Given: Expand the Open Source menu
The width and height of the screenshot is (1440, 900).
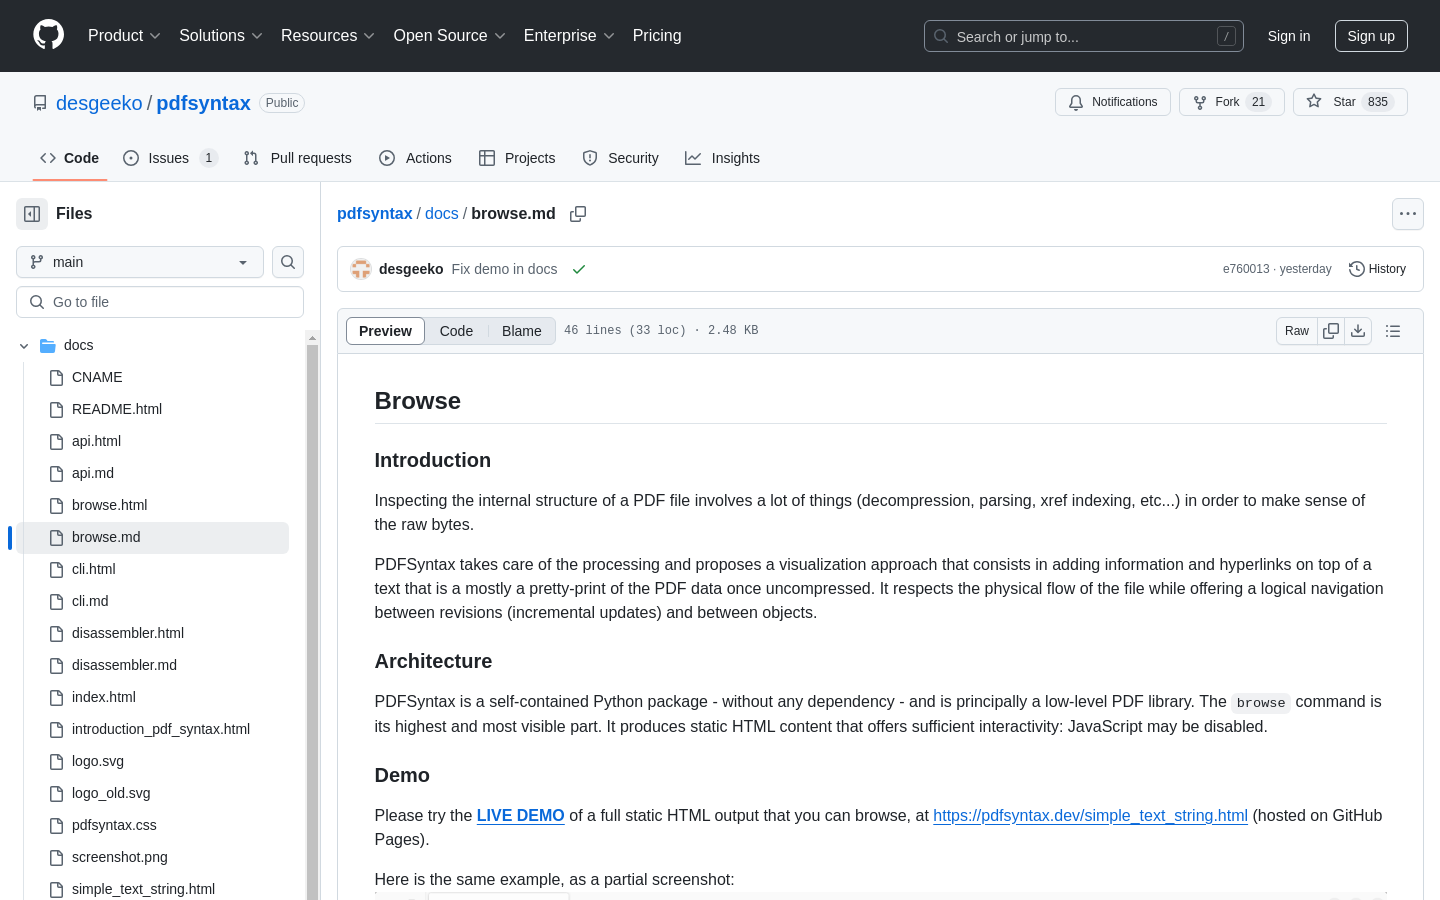Looking at the screenshot, I should [x=450, y=36].
